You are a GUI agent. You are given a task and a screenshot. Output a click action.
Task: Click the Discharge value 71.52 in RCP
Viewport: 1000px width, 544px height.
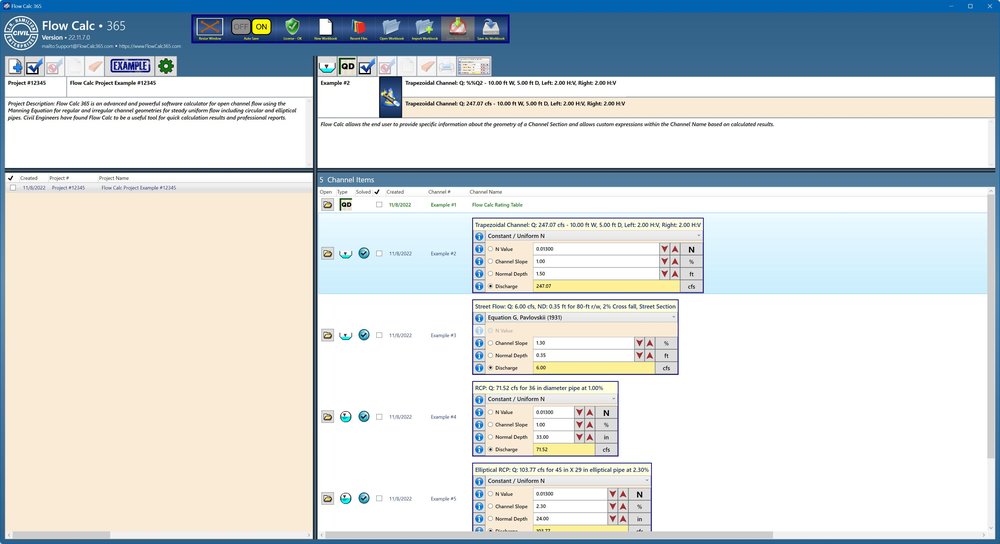tap(564, 450)
